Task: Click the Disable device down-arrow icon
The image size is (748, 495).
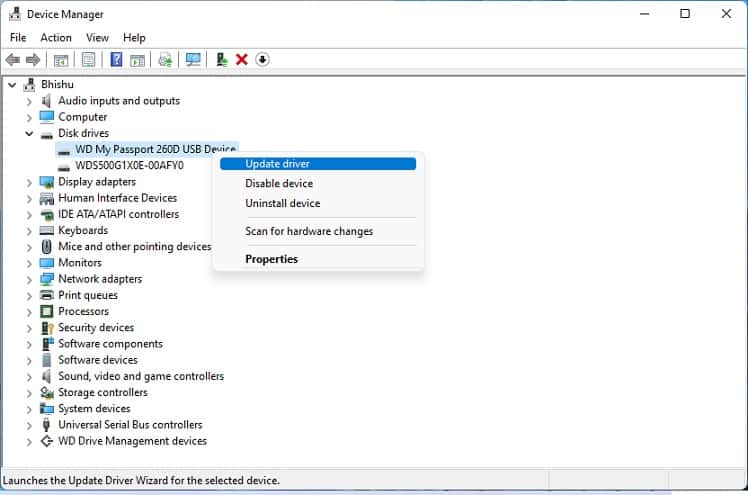Action: click(262, 60)
